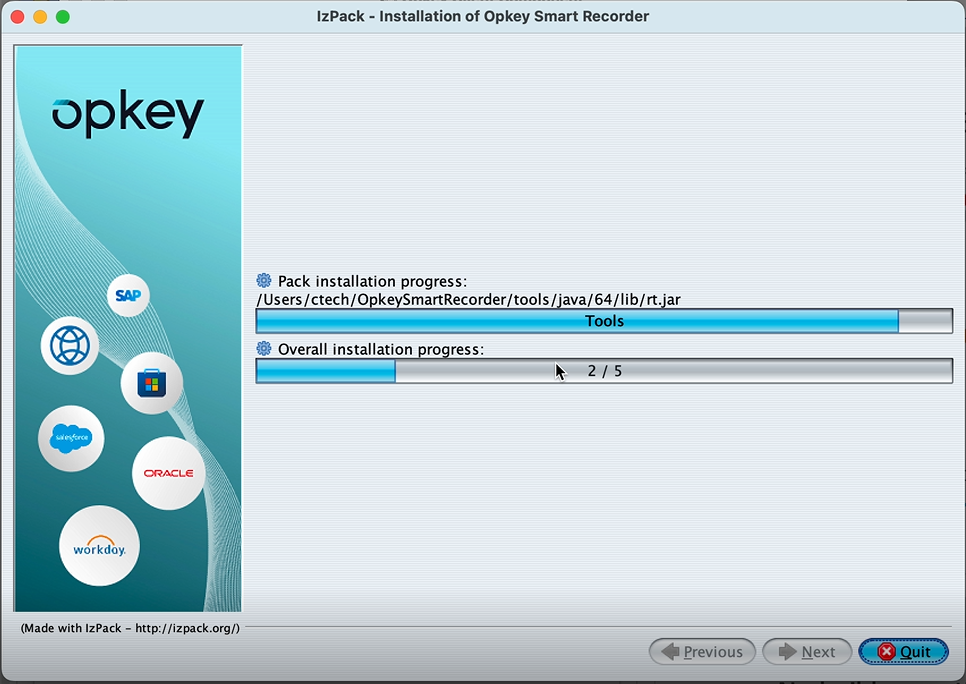Click the Workday logo bubble
The height and width of the screenshot is (684, 966).
(x=99, y=546)
